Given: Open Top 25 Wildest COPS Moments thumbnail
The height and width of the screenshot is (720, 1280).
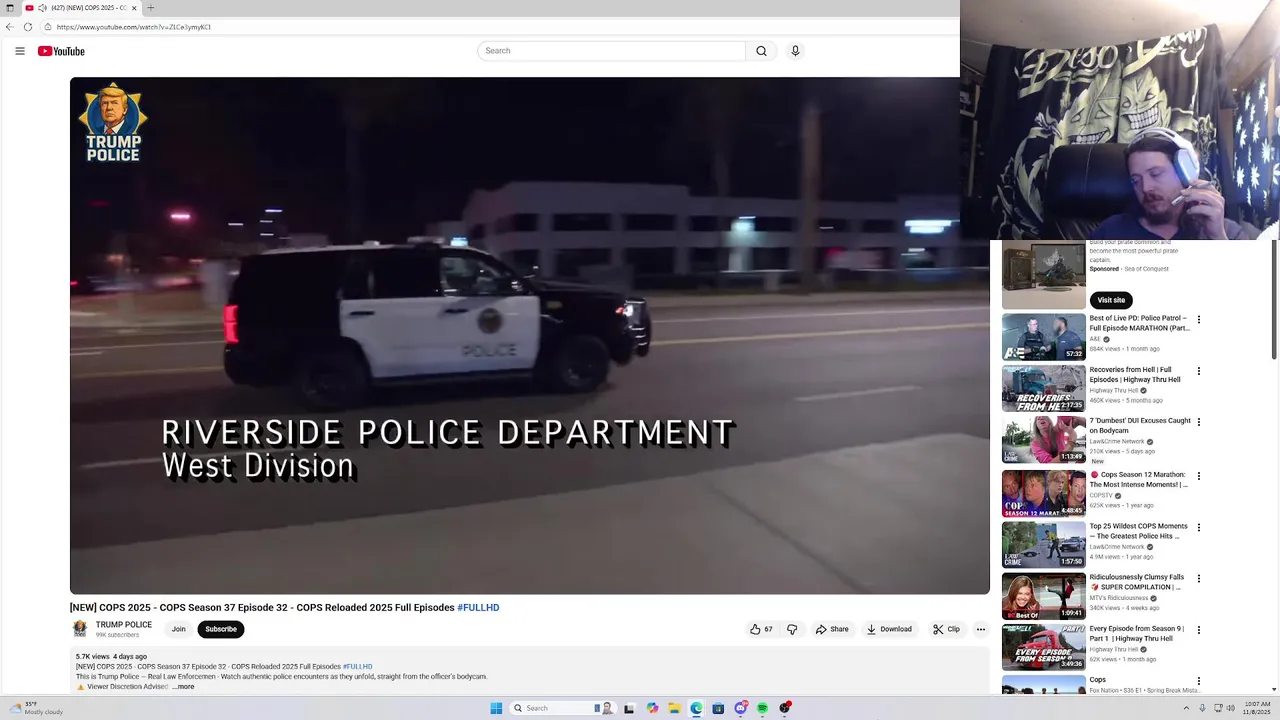Looking at the screenshot, I should (x=1044, y=545).
